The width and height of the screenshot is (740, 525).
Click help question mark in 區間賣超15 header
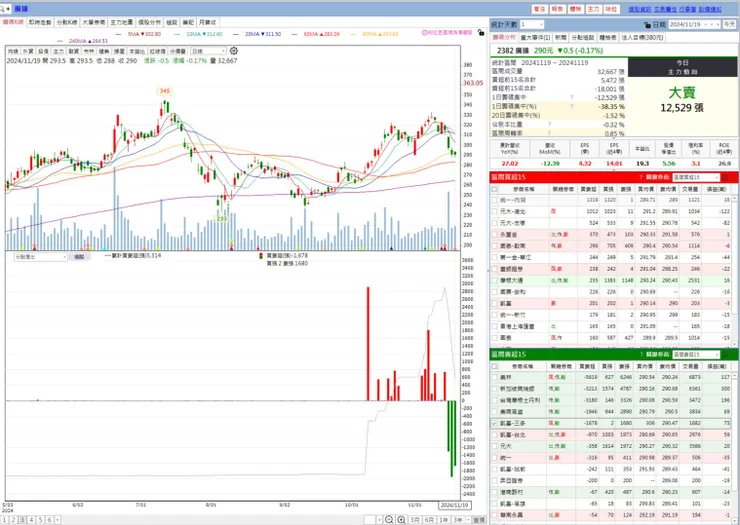[x=641, y=354]
